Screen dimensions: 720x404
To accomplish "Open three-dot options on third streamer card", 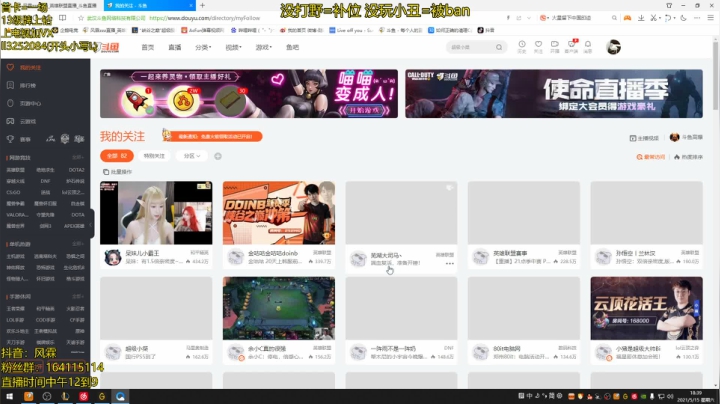I will coord(450,264).
